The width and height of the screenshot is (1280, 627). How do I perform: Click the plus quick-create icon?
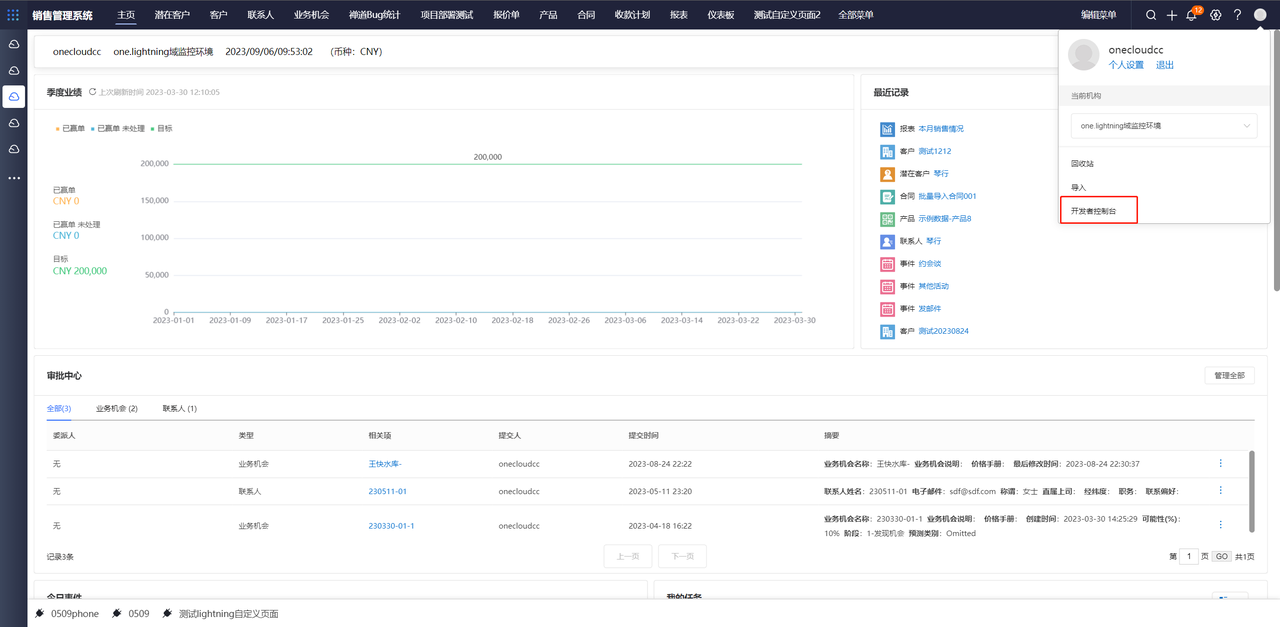[x=1172, y=15]
